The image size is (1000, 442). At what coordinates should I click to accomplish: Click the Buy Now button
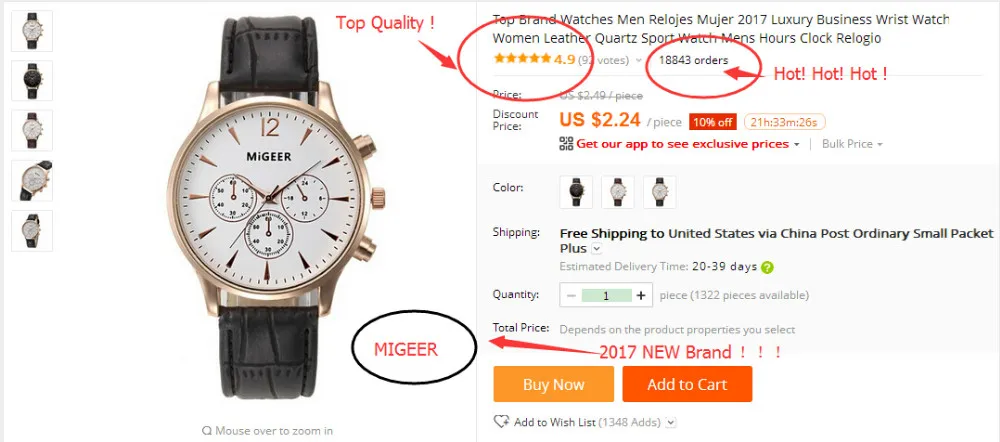click(554, 384)
